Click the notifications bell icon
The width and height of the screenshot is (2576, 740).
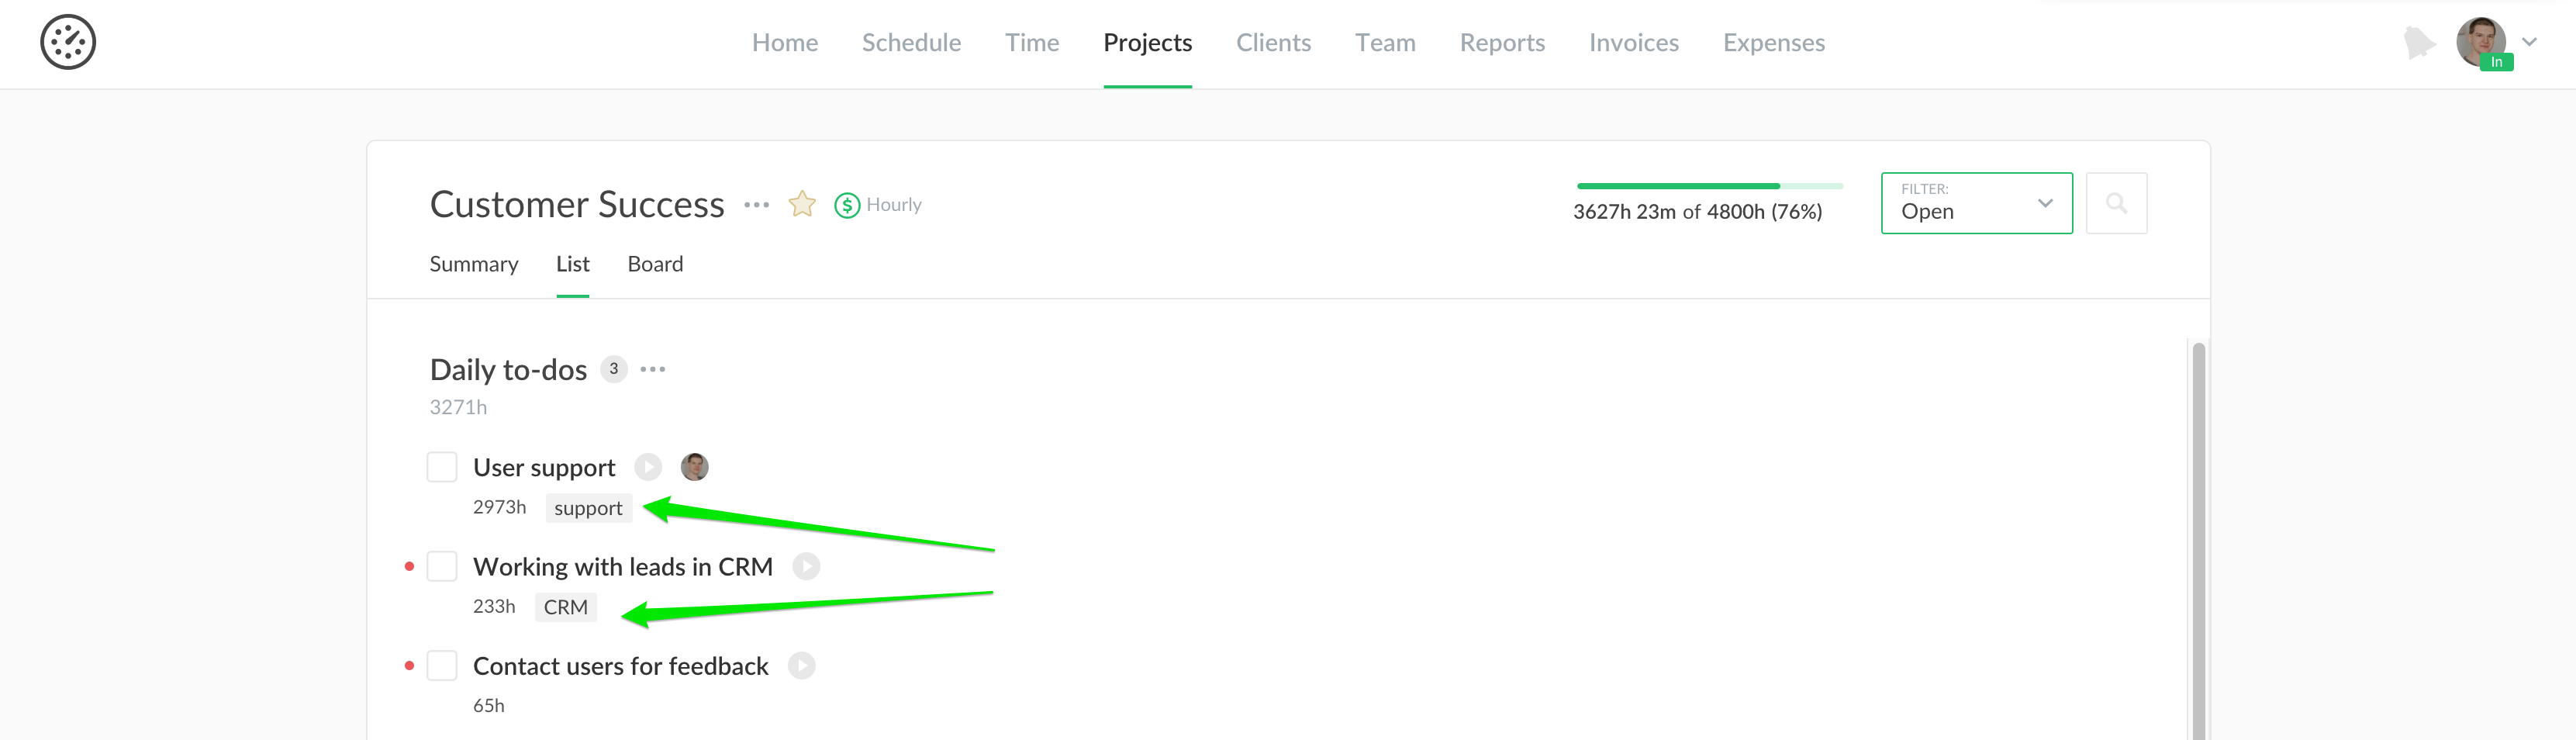coord(2418,42)
